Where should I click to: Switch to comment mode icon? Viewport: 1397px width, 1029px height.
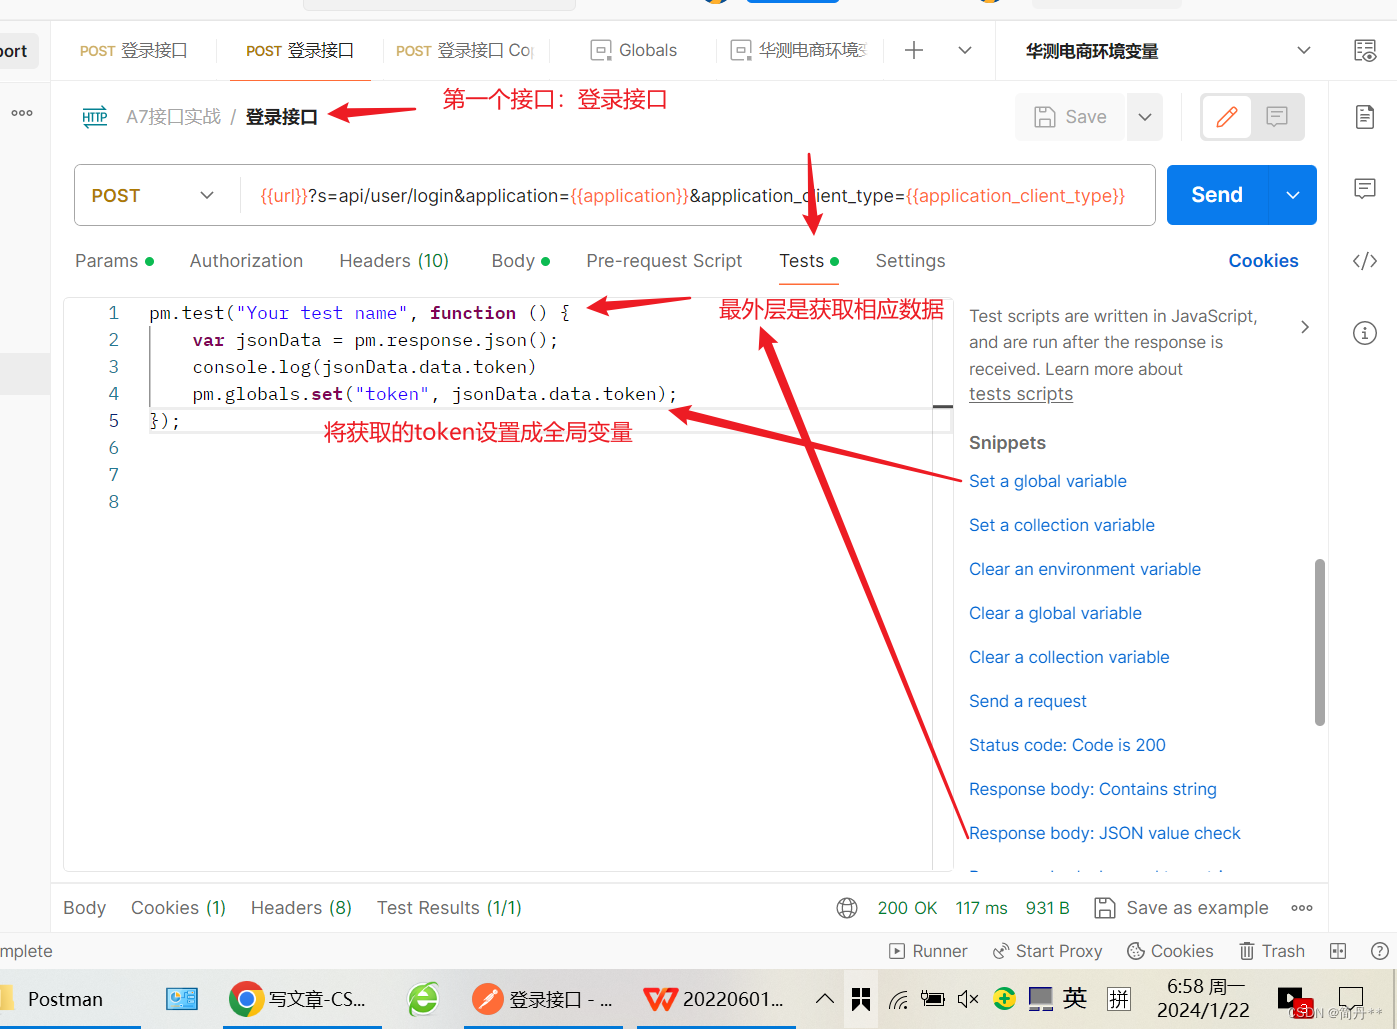tap(1277, 117)
